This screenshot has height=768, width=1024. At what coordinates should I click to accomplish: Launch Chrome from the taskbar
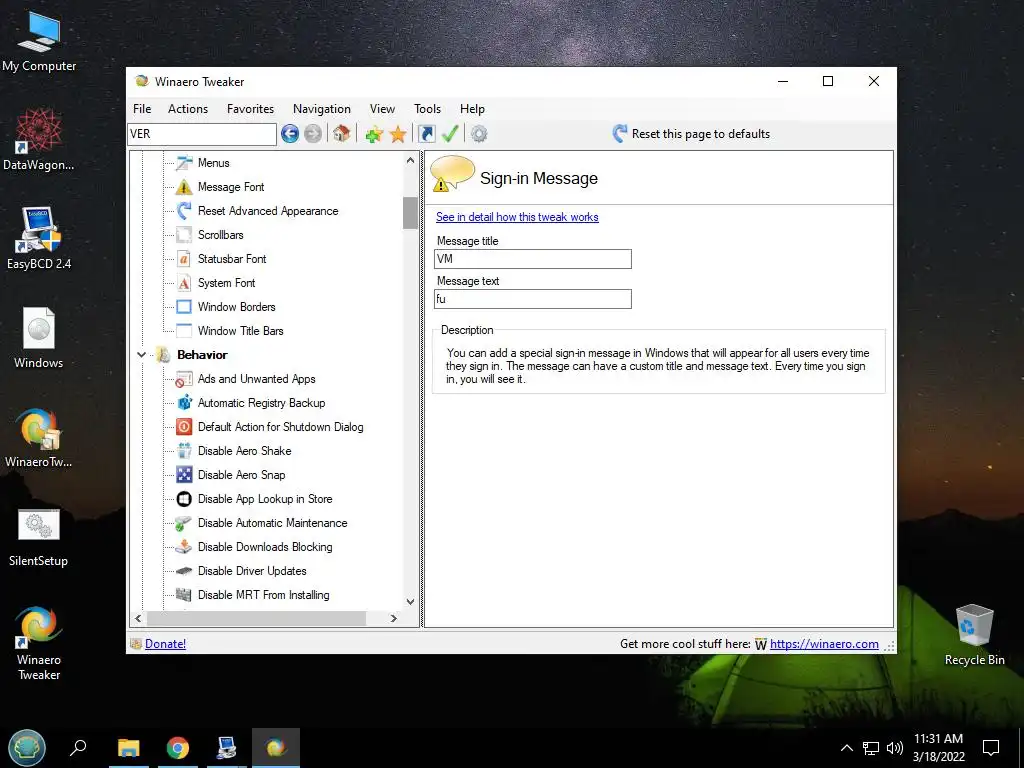178,748
